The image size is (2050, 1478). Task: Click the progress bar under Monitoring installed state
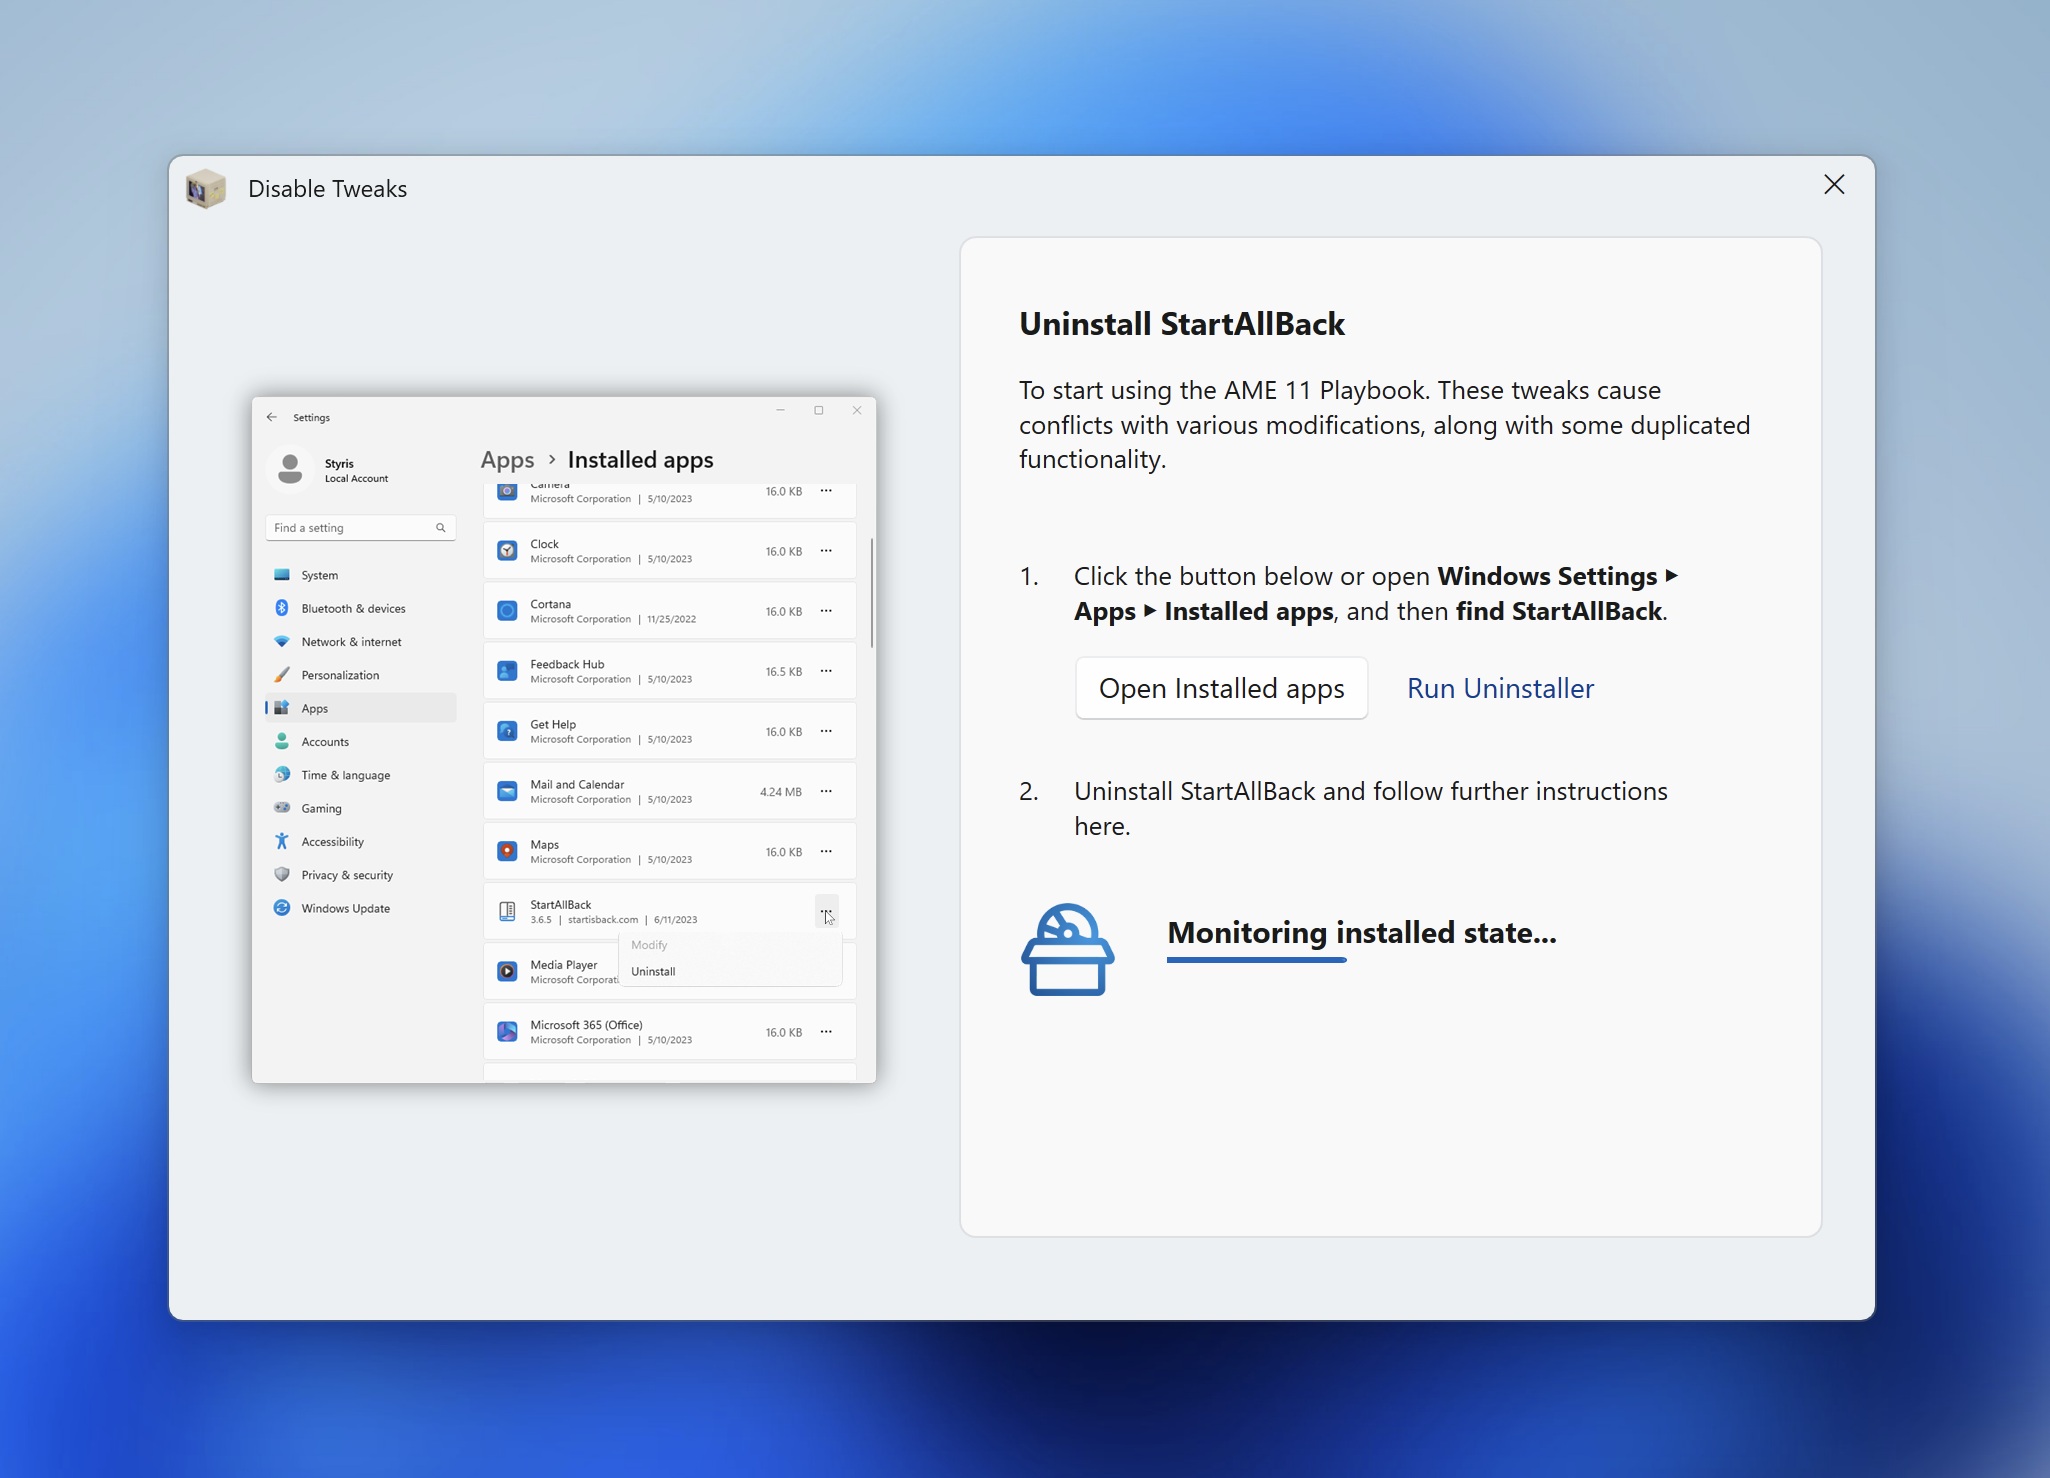tap(1256, 960)
